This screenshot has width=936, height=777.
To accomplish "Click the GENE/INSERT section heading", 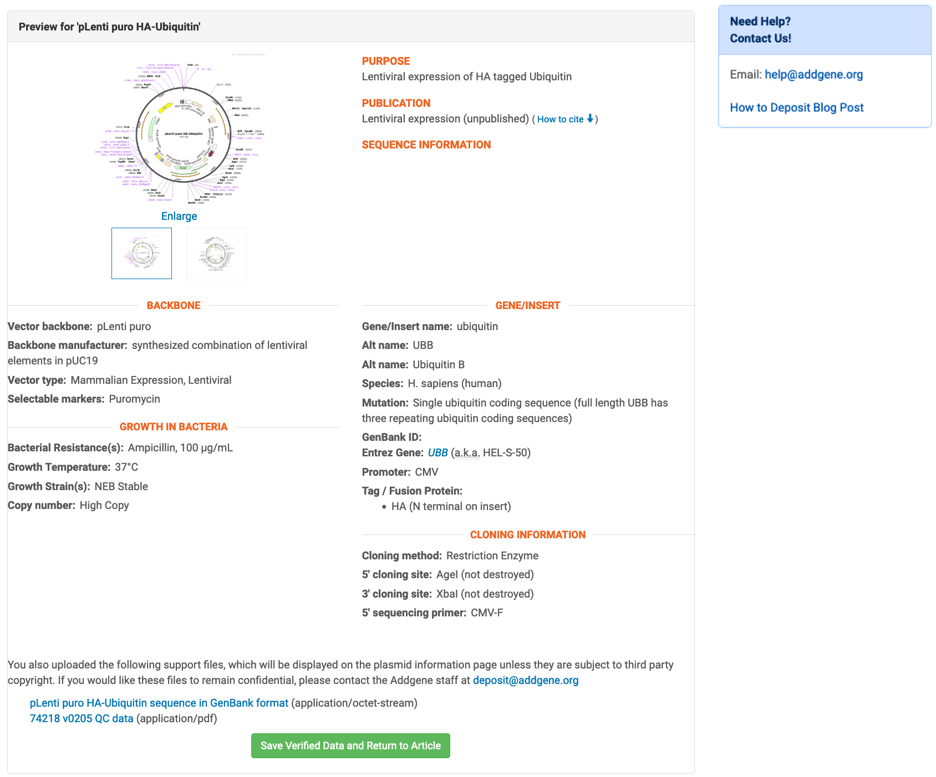I will (x=527, y=305).
